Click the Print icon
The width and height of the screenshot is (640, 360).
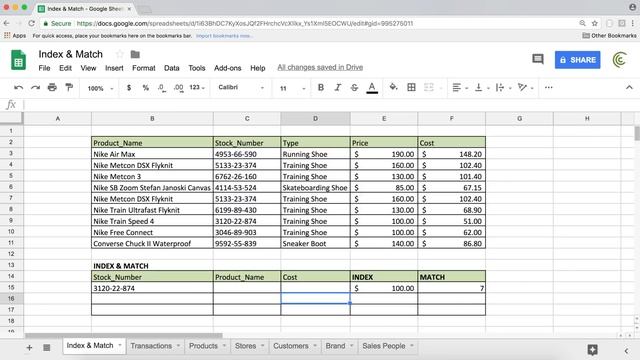tap(52, 87)
